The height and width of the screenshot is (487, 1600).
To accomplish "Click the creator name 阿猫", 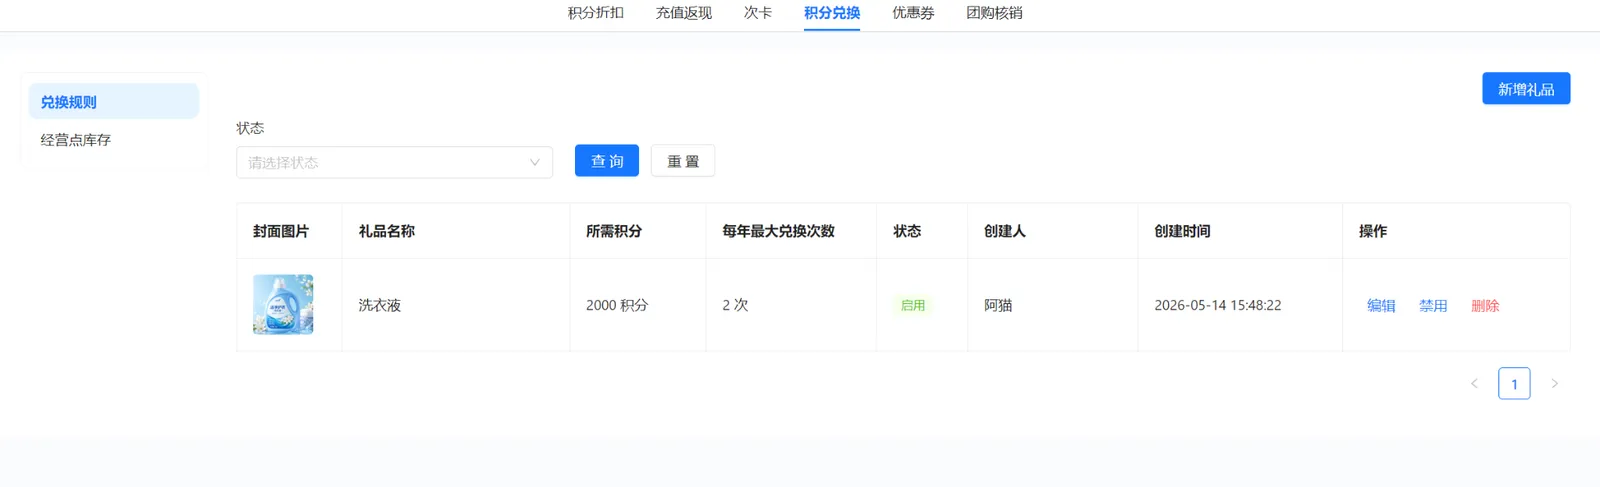I will (x=998, y=305).
